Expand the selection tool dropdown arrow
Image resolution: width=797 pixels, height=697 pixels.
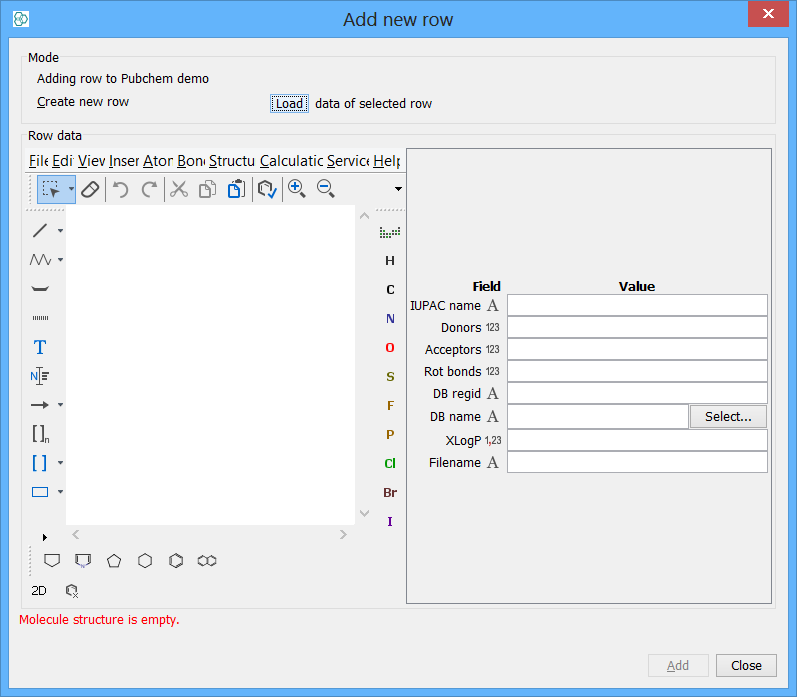(71, 189)
